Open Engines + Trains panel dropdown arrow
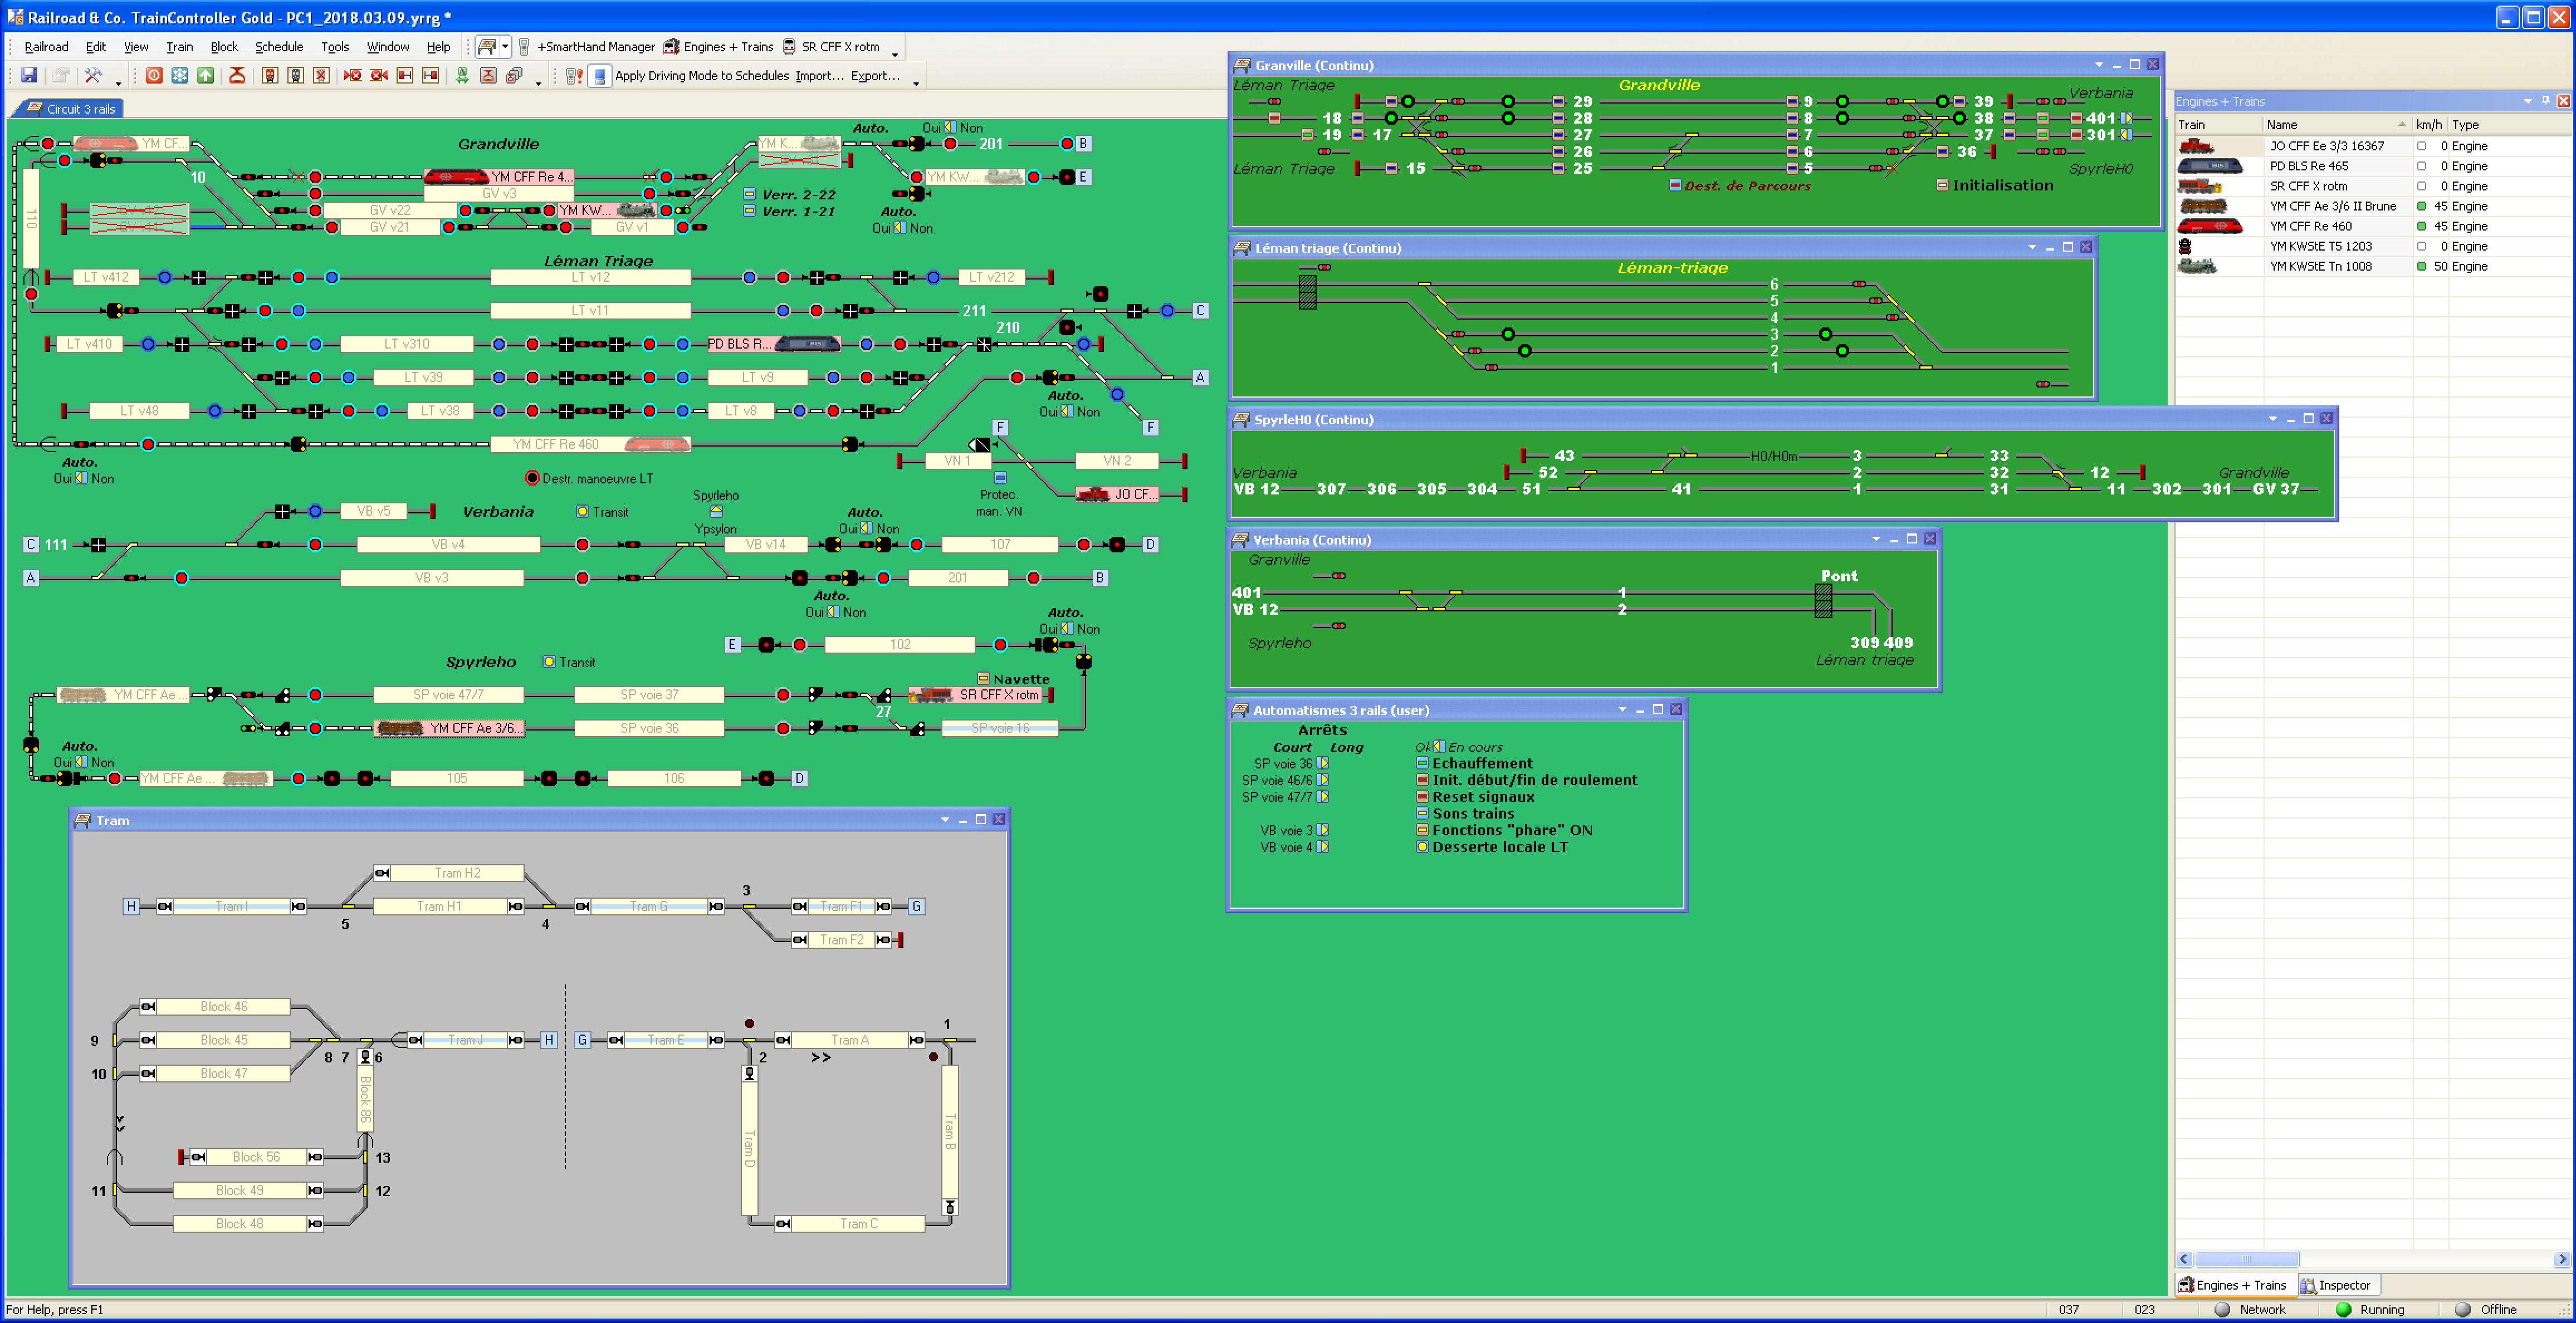 [x=2527, y=101]
